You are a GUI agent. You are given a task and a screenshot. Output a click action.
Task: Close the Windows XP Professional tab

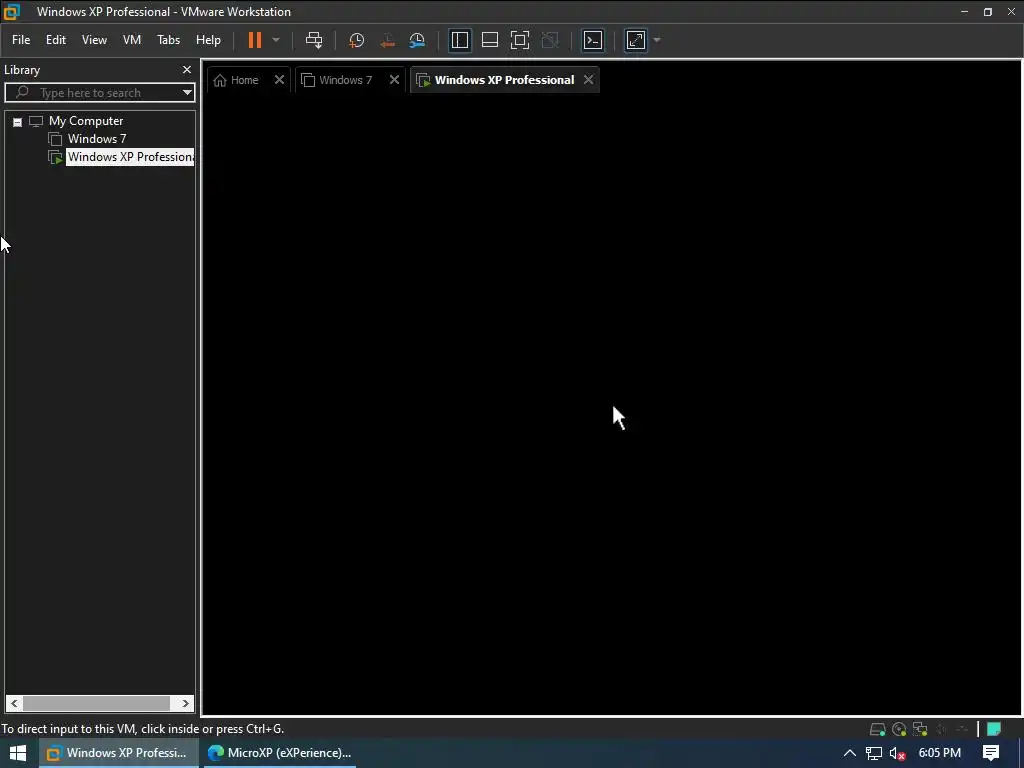click(588, 80)
